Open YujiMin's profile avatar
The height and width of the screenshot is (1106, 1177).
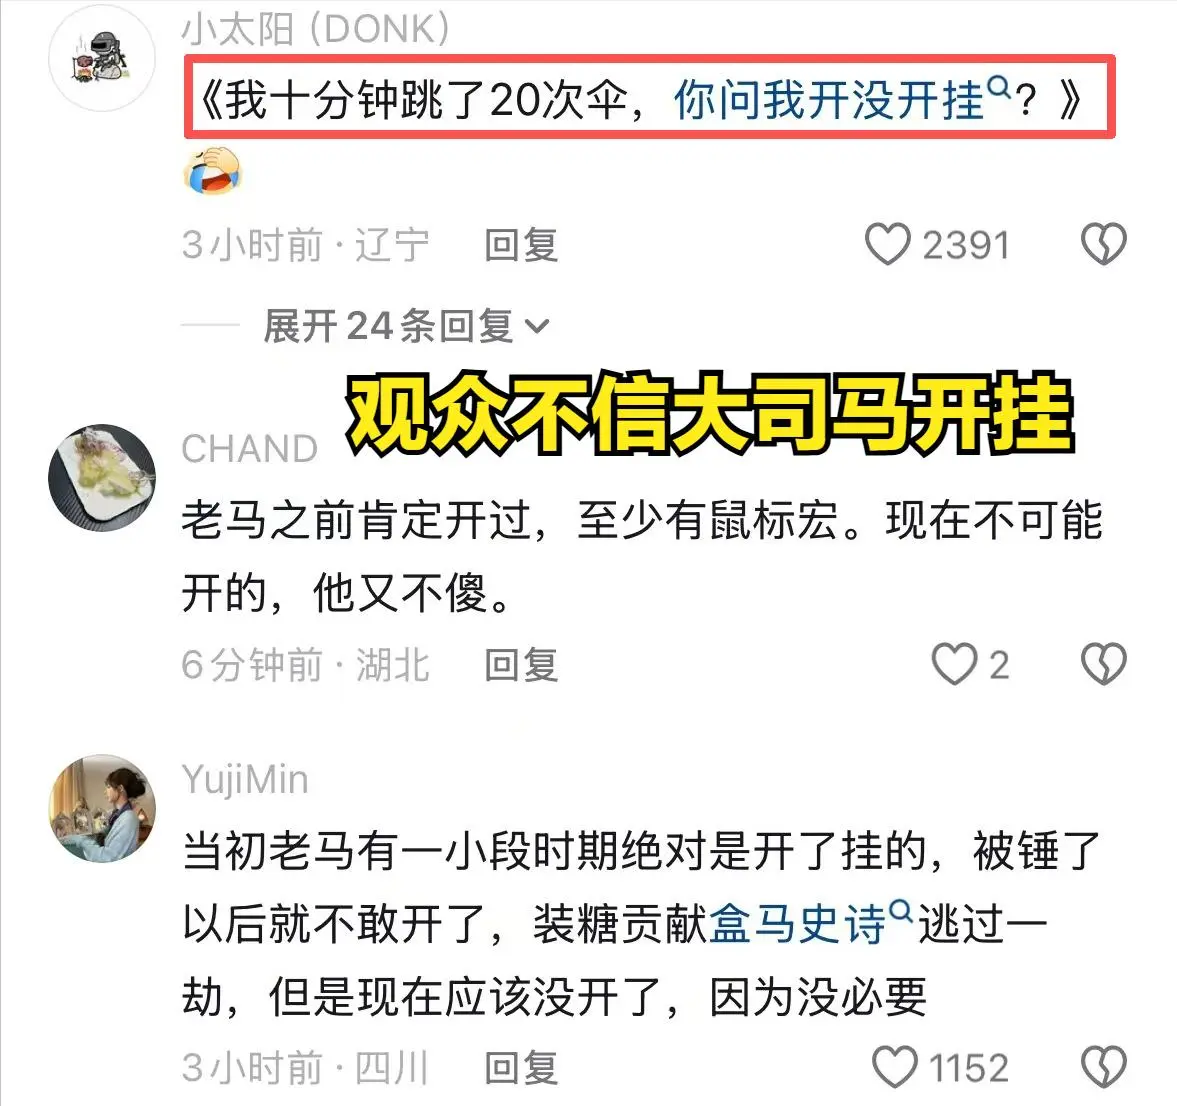(x=102, y=808)
